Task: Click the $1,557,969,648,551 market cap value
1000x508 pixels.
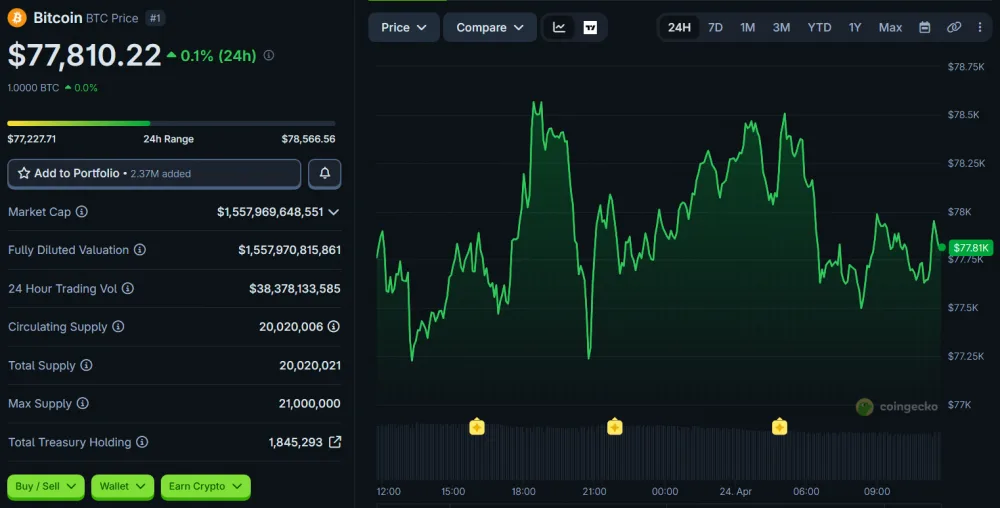Action: pyautogui.click(x=270, y=212)
